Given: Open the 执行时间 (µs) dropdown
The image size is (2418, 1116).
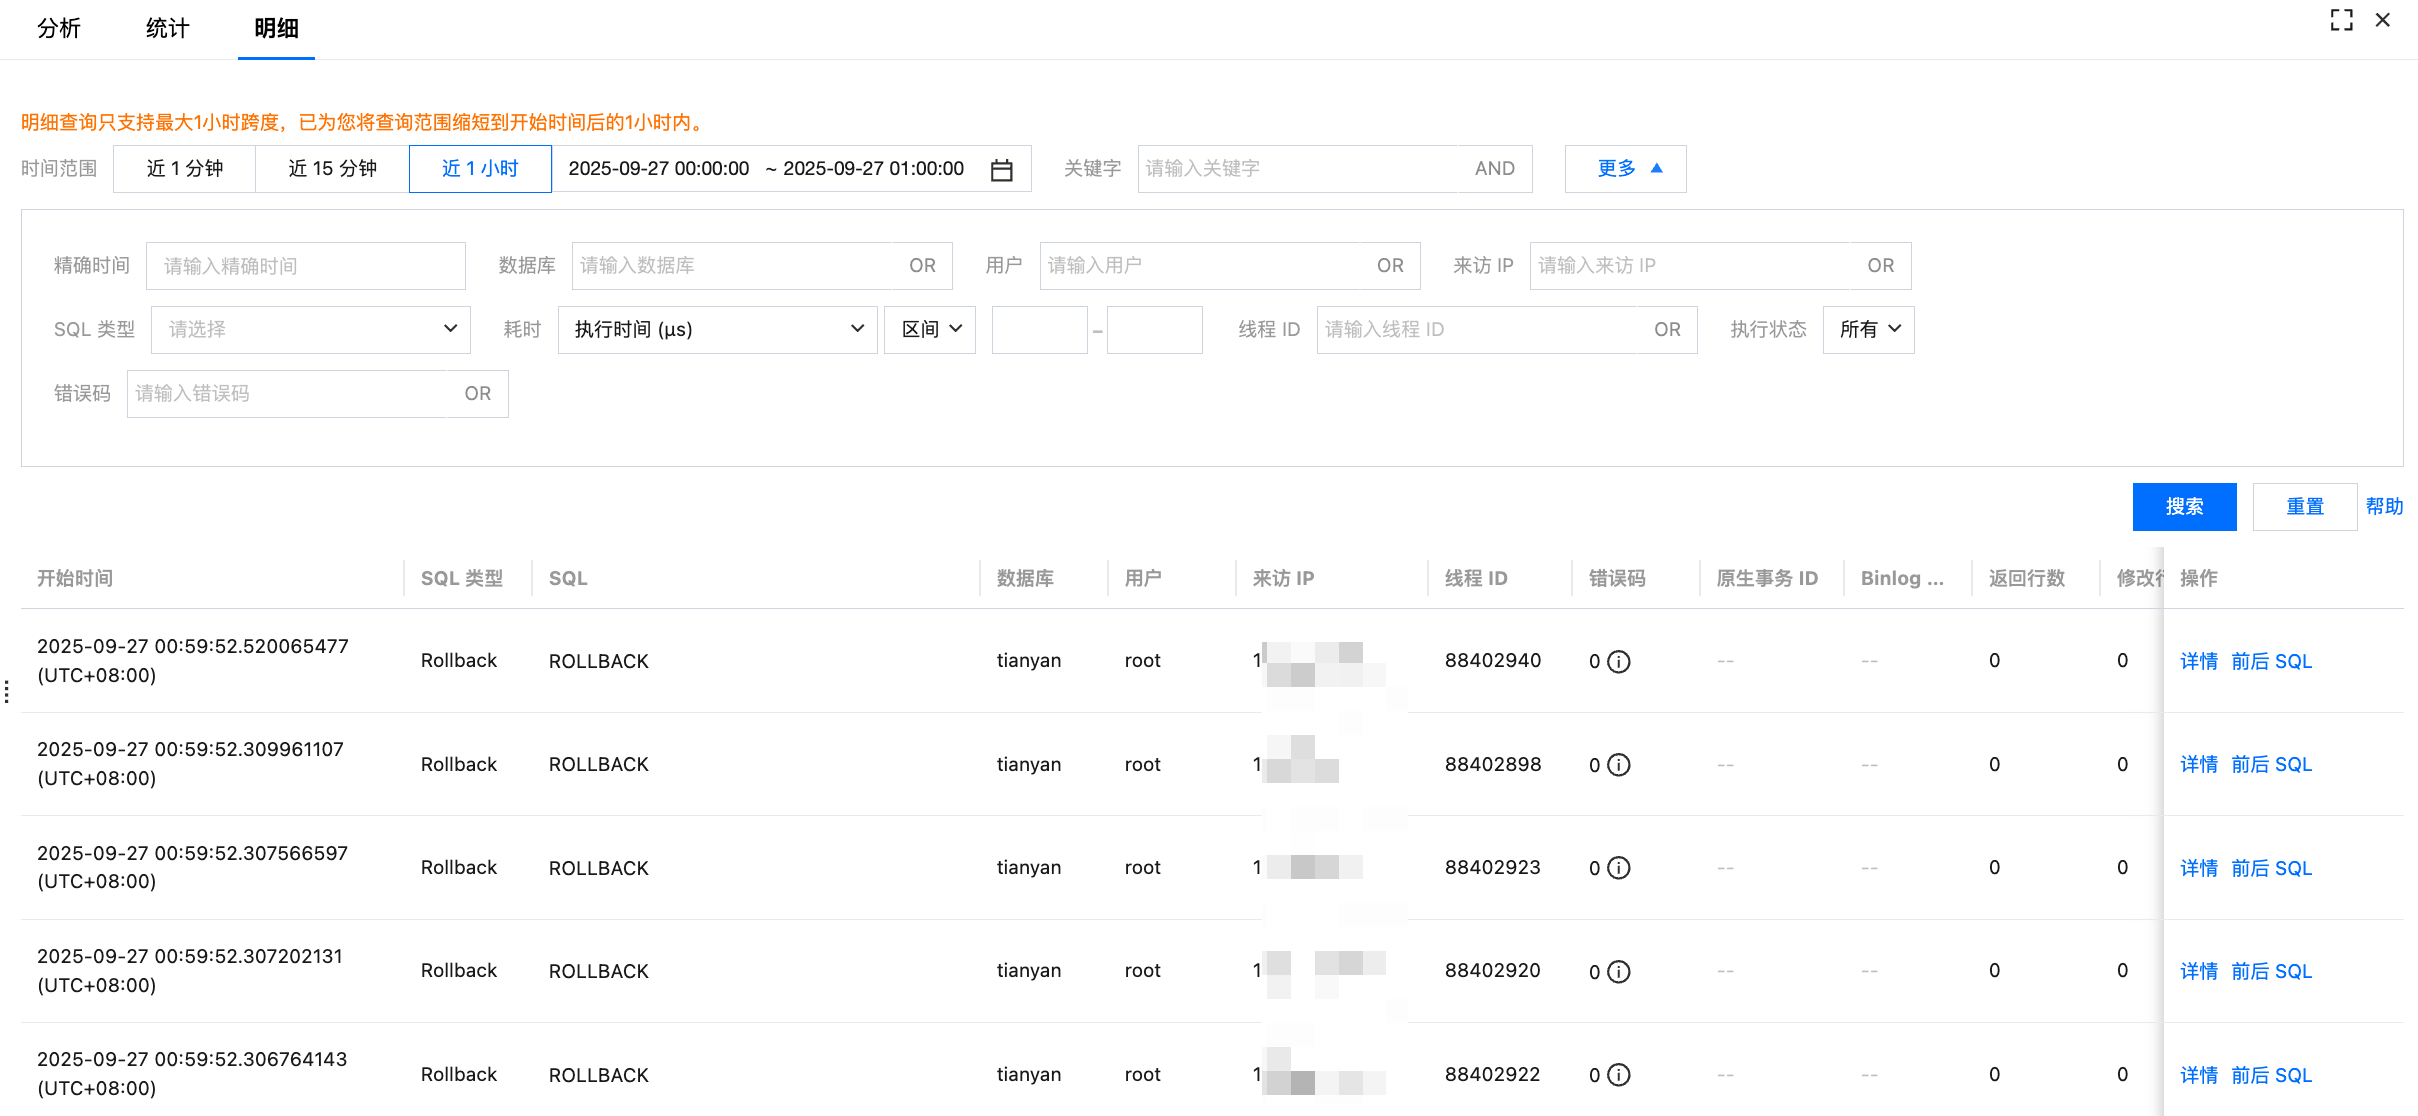Looking at the screenshot, I should [717, 330].
